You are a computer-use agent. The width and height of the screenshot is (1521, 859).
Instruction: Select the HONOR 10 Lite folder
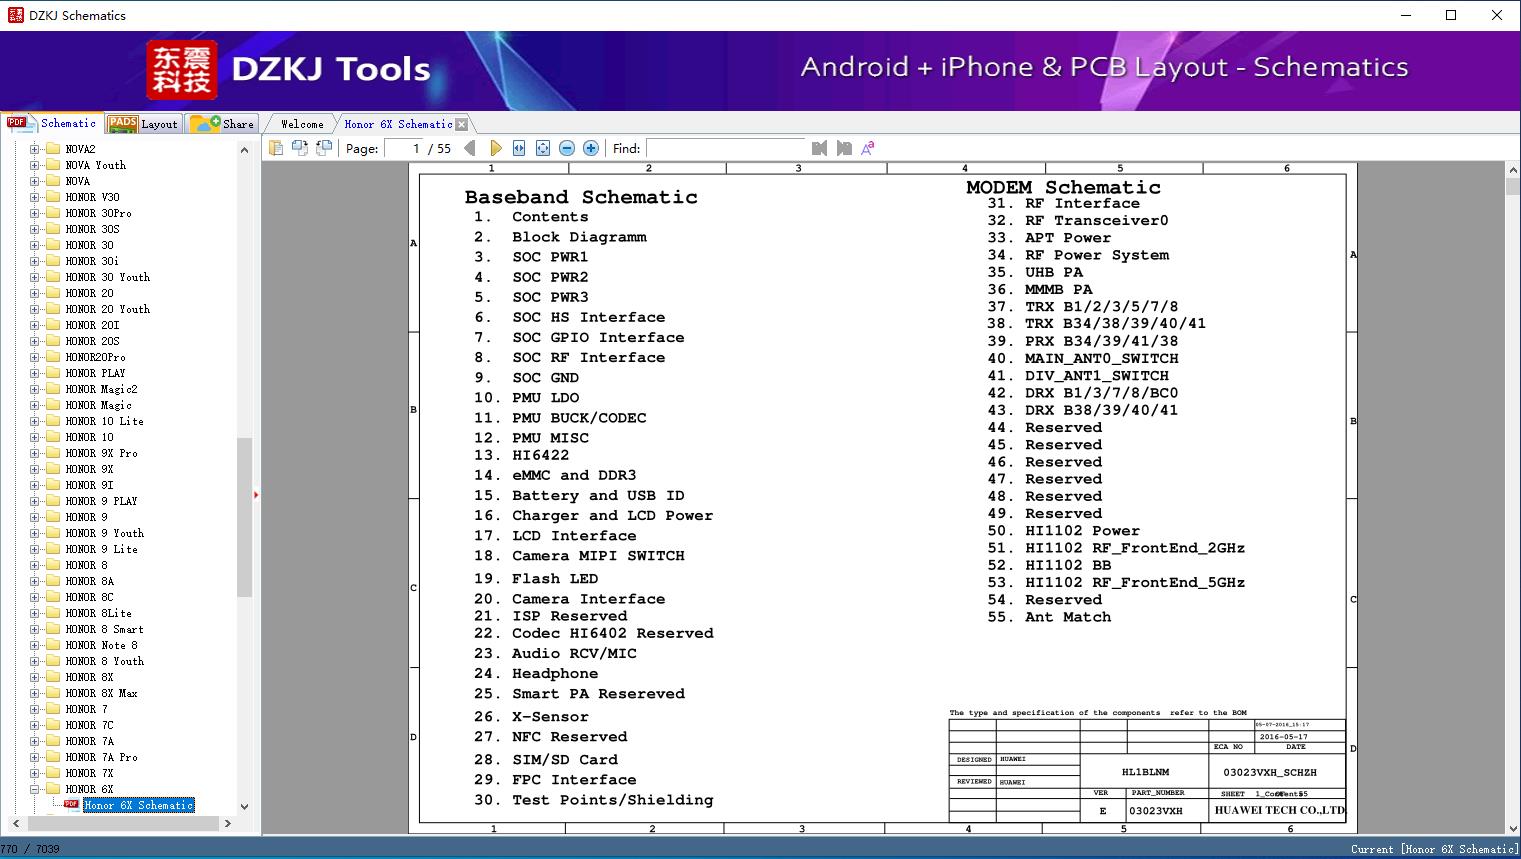pos(104,421)
